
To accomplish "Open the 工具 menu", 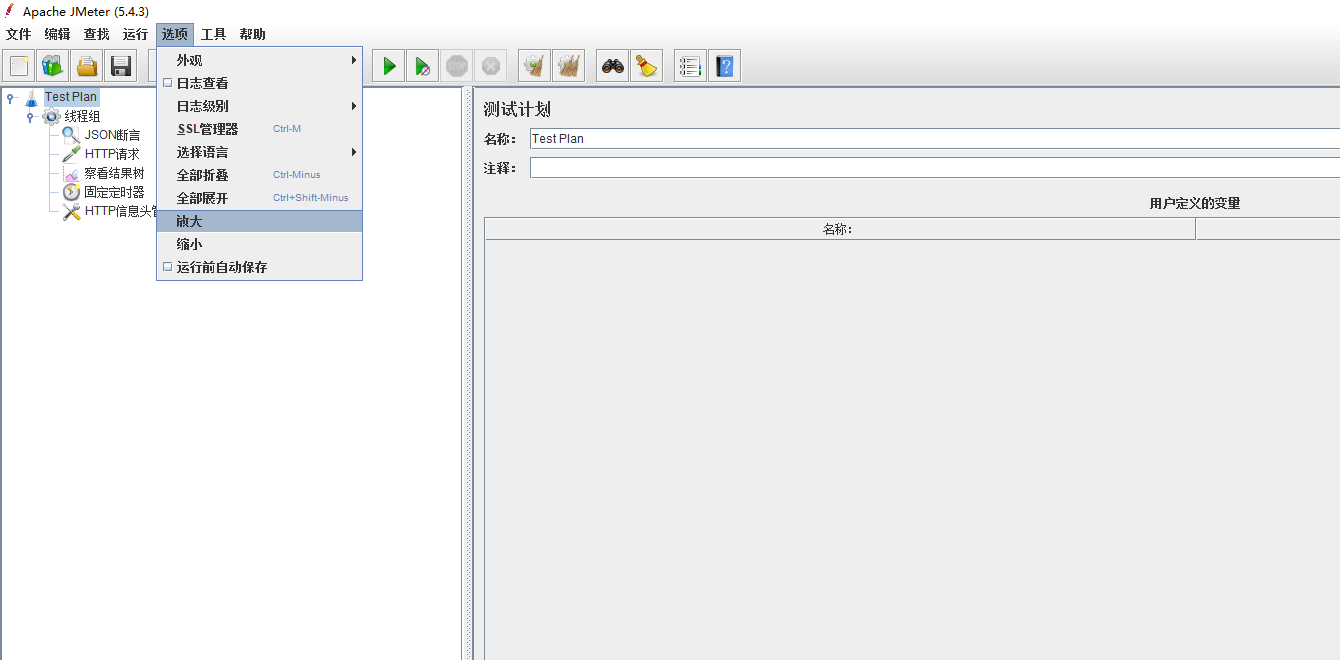I will [214, 34].
